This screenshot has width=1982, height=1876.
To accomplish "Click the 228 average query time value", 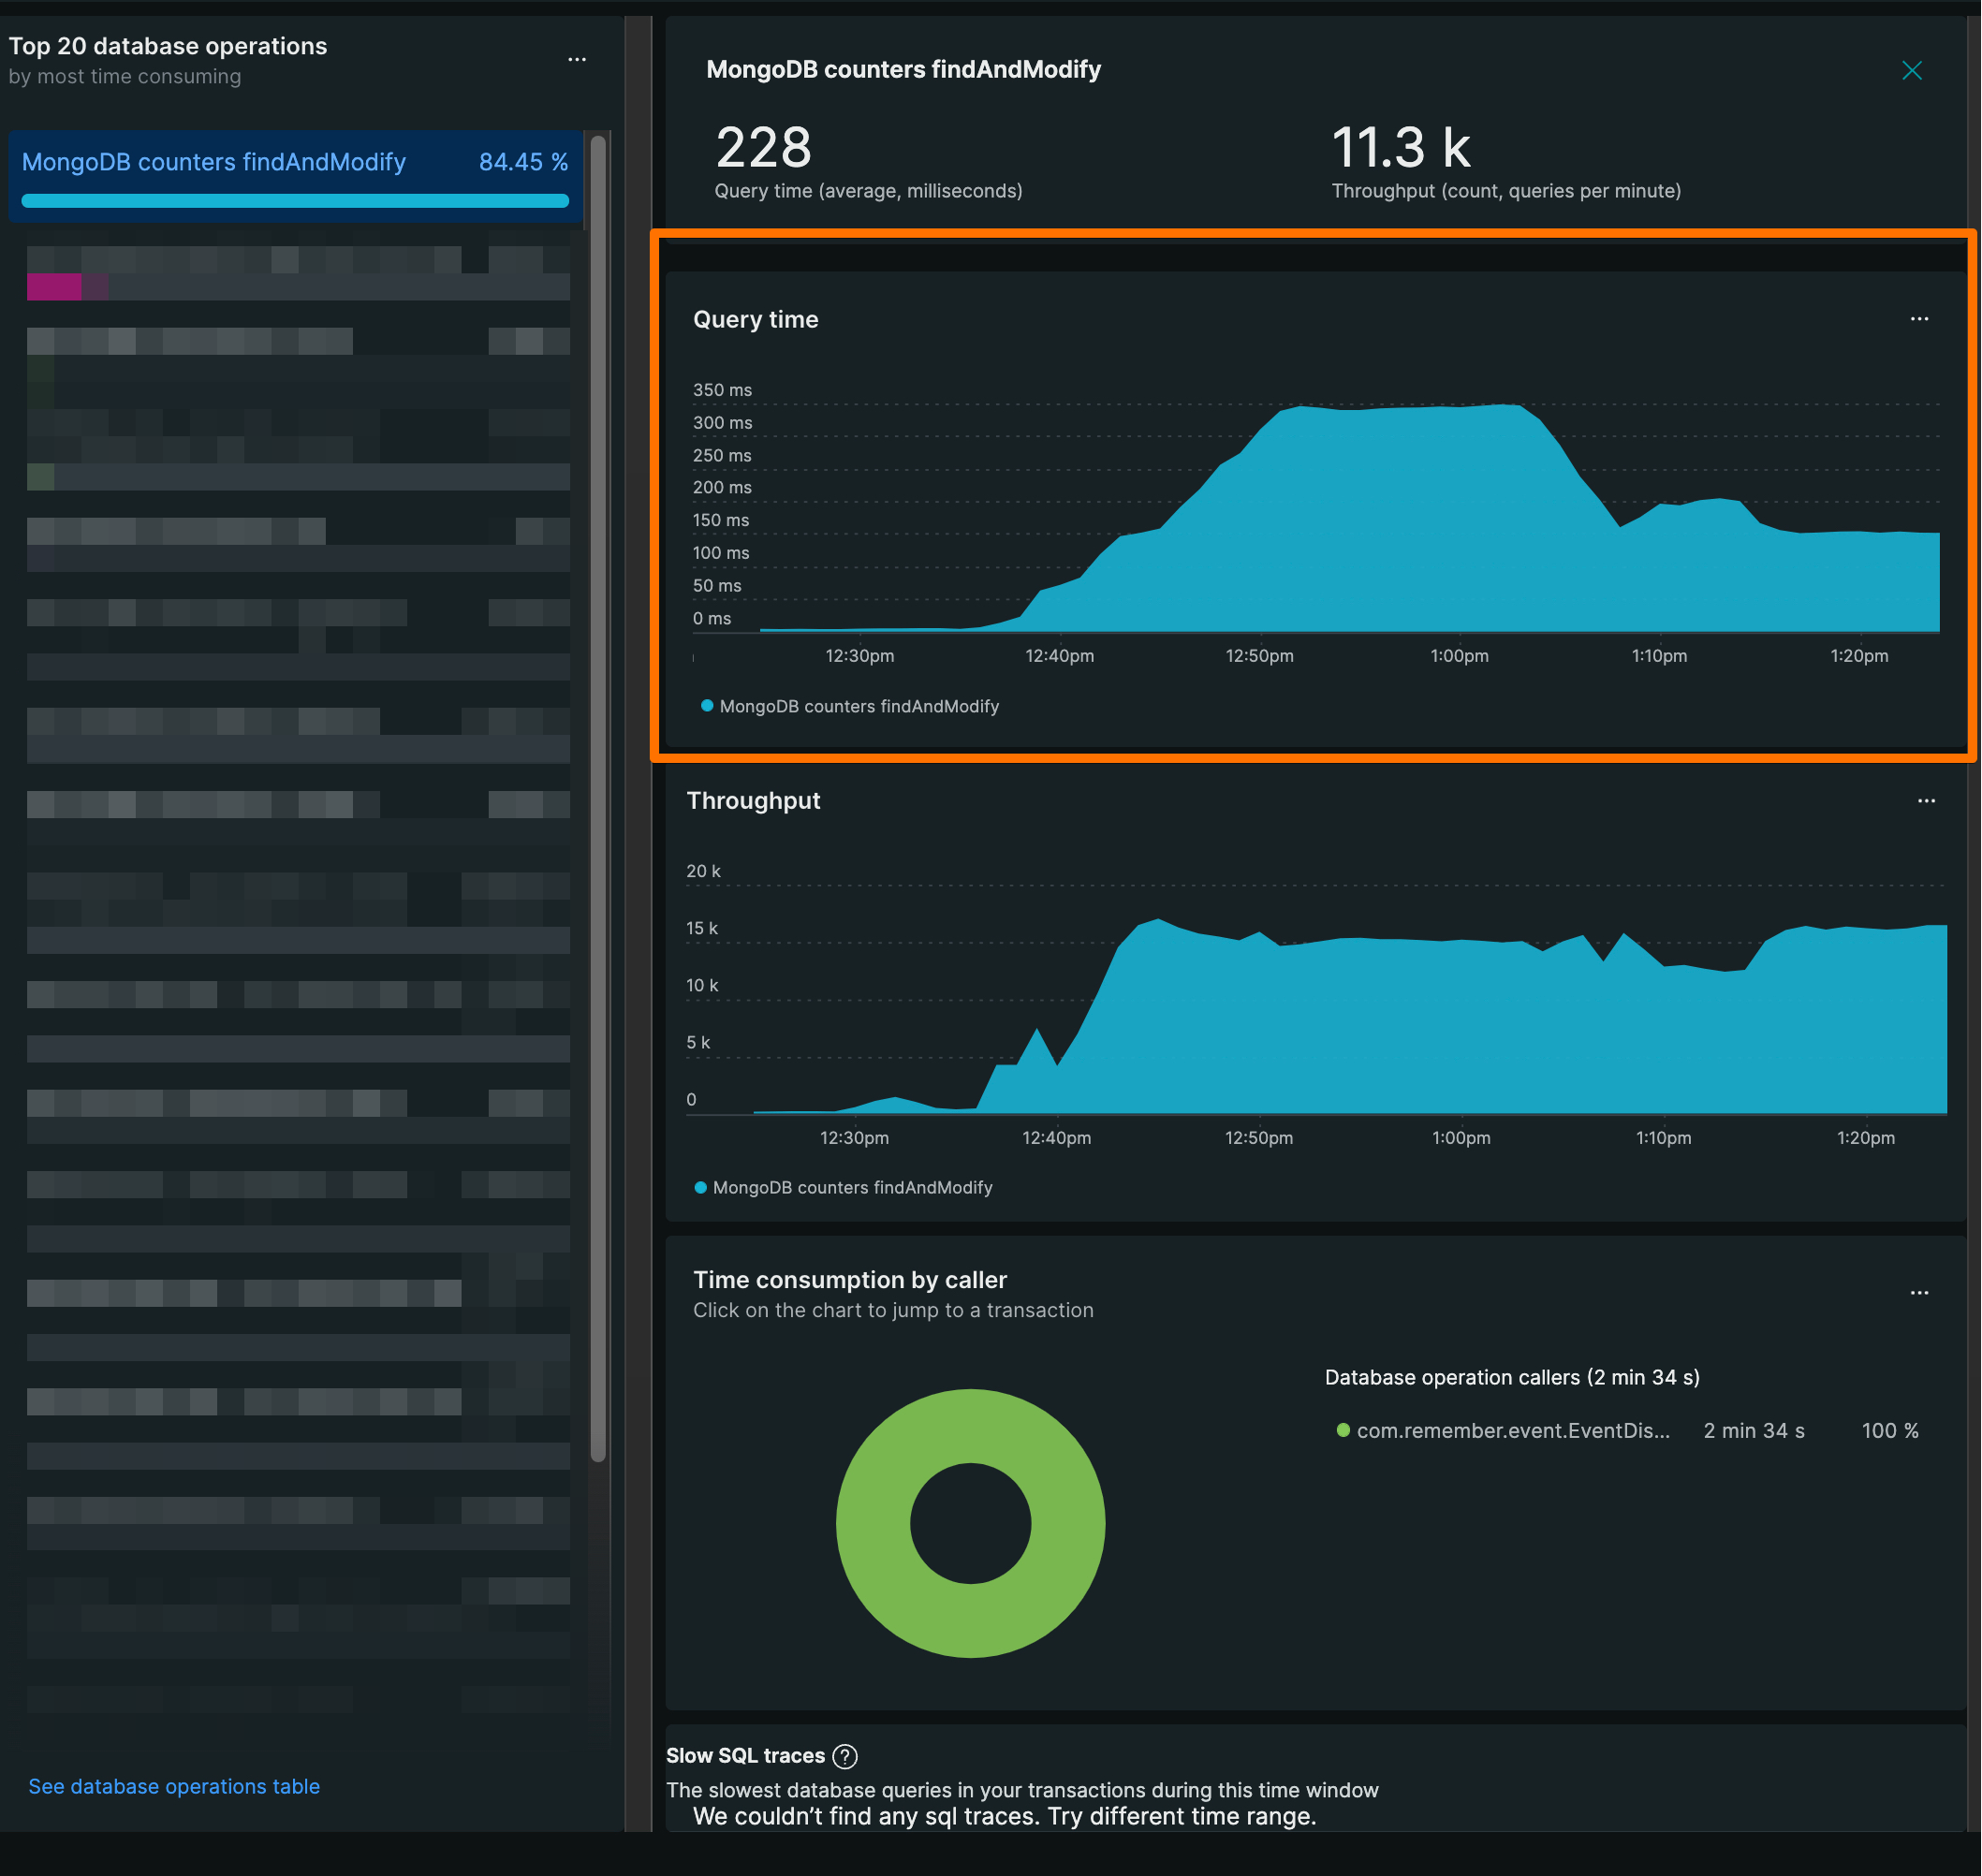I will (x=763, y=148).
